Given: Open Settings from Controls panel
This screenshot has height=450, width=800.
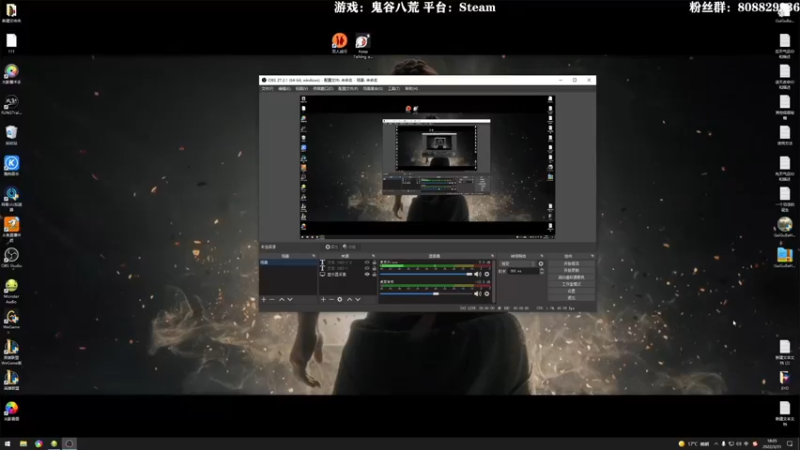Looking at the screenshot, I should (x=571, y=291).
